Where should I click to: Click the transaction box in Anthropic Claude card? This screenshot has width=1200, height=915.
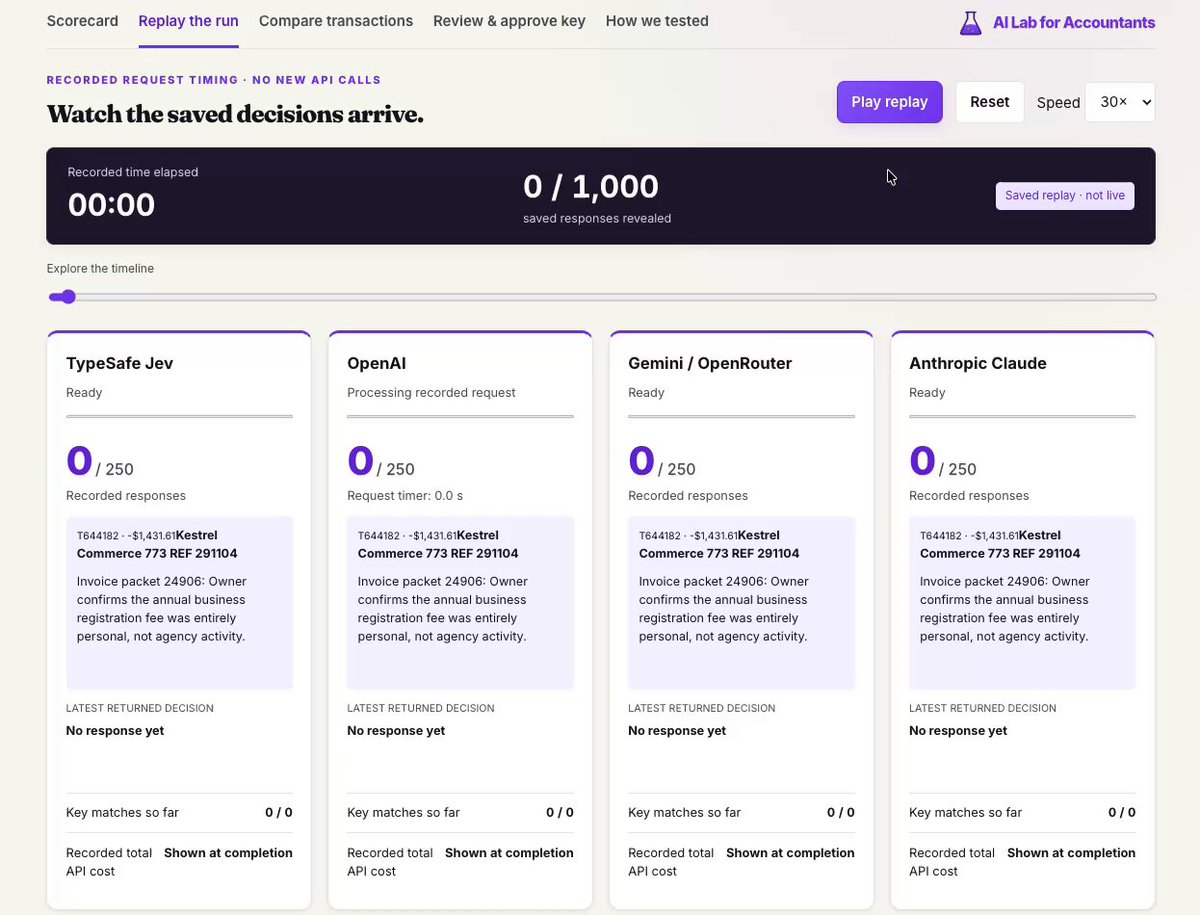[x=1022, y=603]
